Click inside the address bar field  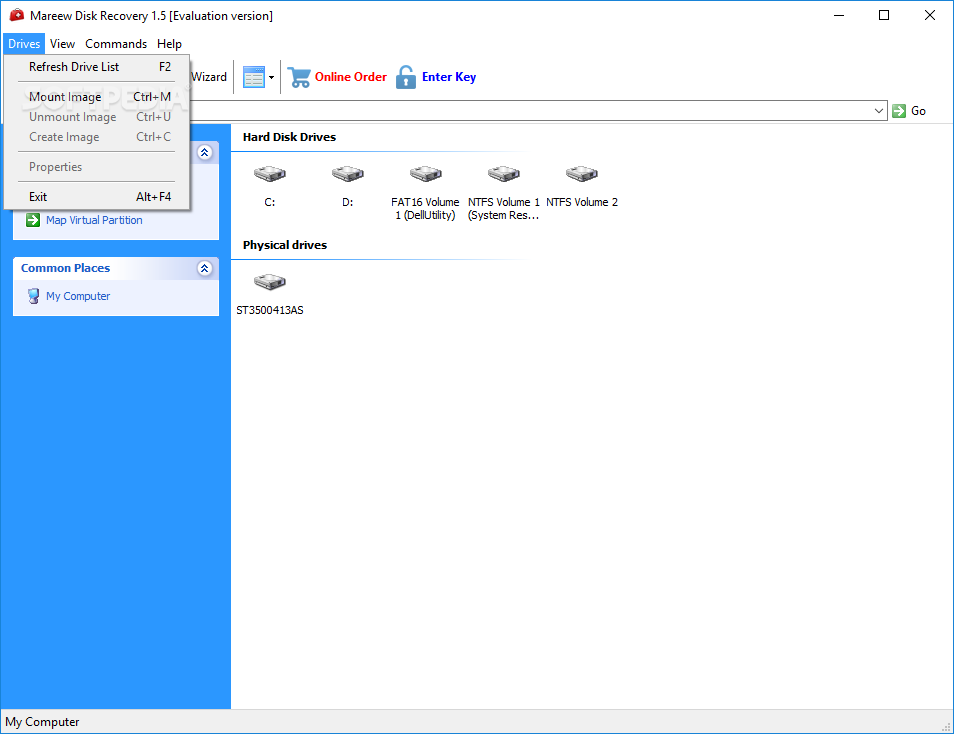(529, 111)
